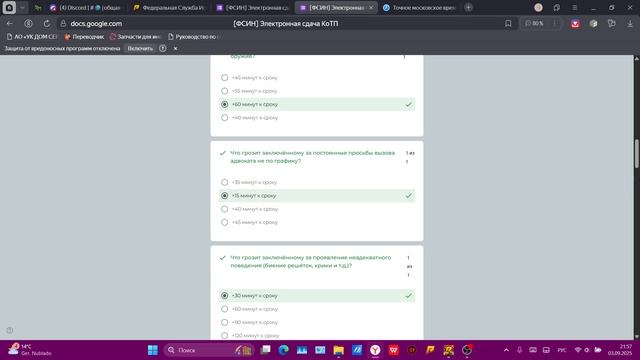Select +40 minutes in the lawyer question
Screen dimensions: 640x360
[224, 209]
